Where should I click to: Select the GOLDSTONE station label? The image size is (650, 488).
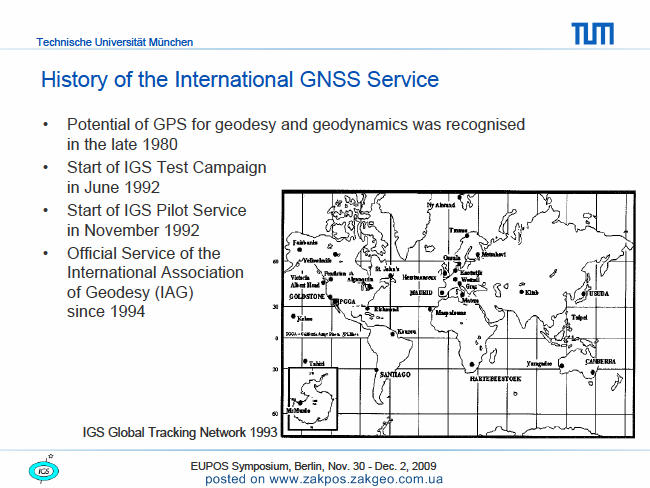307,296
